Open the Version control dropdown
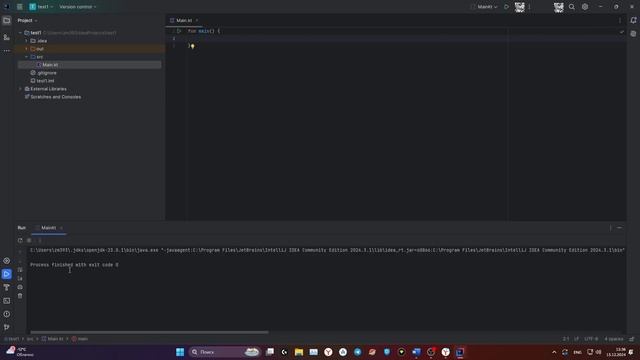Viewport: 640px width, 360px height. point(78,7)
